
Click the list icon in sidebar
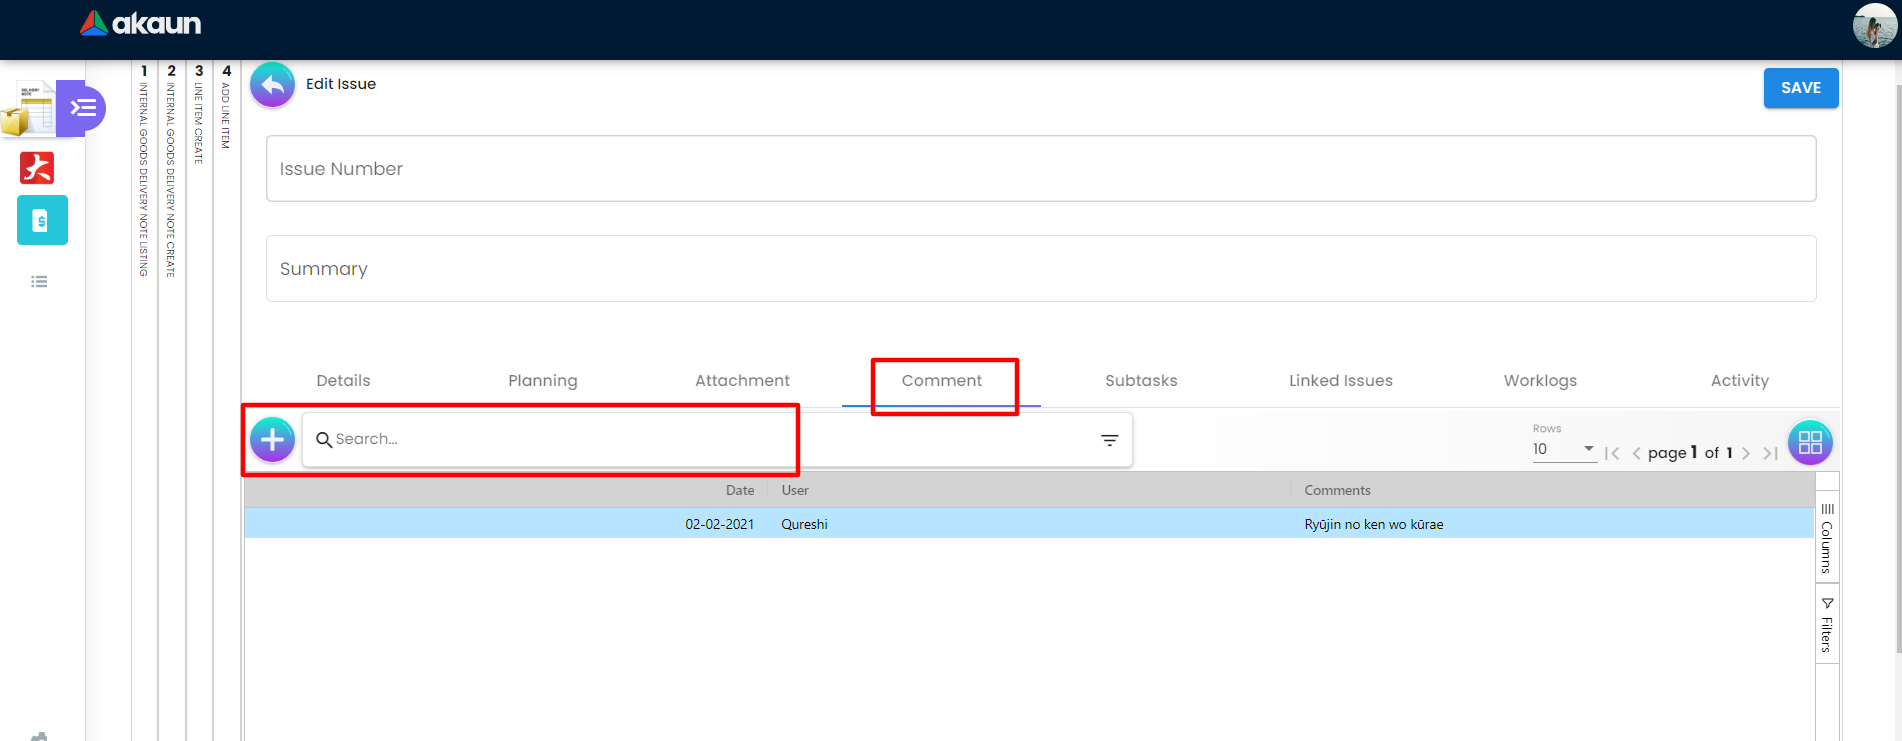(39, 282)
